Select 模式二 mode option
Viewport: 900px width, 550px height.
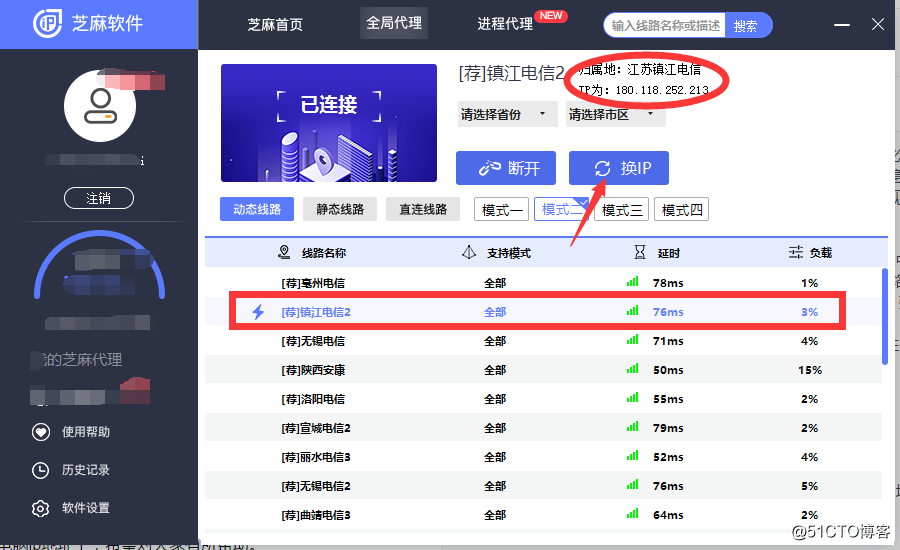tap(561, 210)
